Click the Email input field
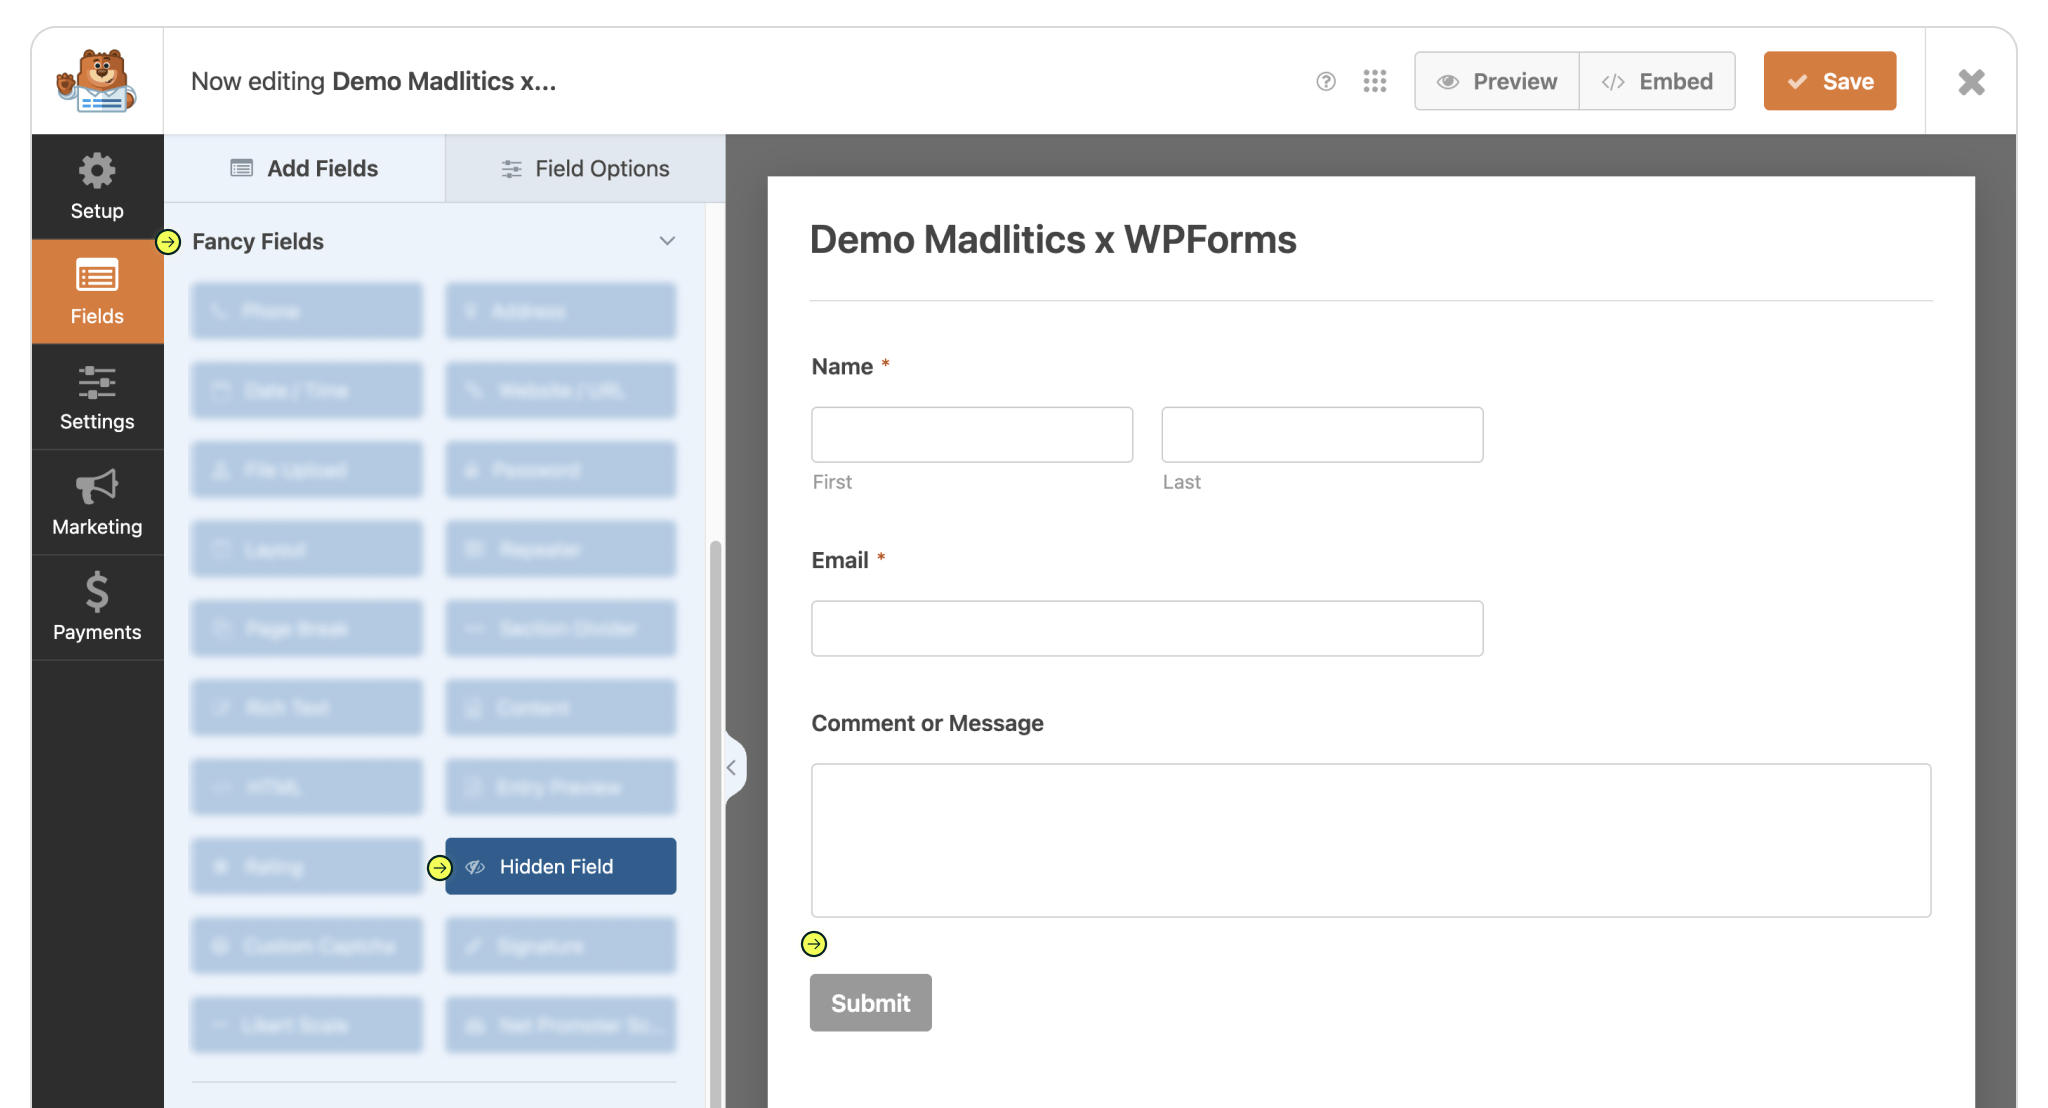Viewport: 2048px width, 1108px height. 1147,629
